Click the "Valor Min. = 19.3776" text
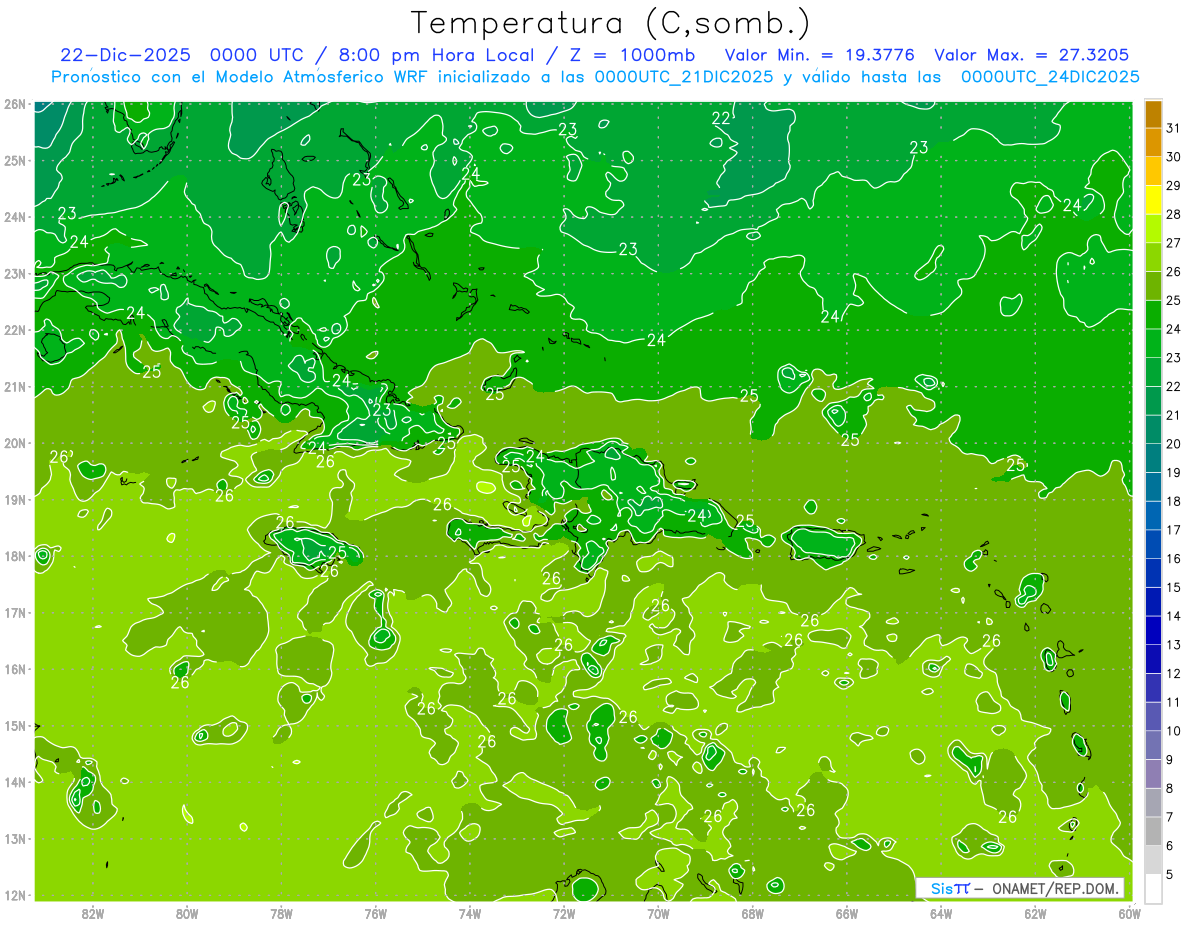The image size is (1200, 927). point(820,55)
